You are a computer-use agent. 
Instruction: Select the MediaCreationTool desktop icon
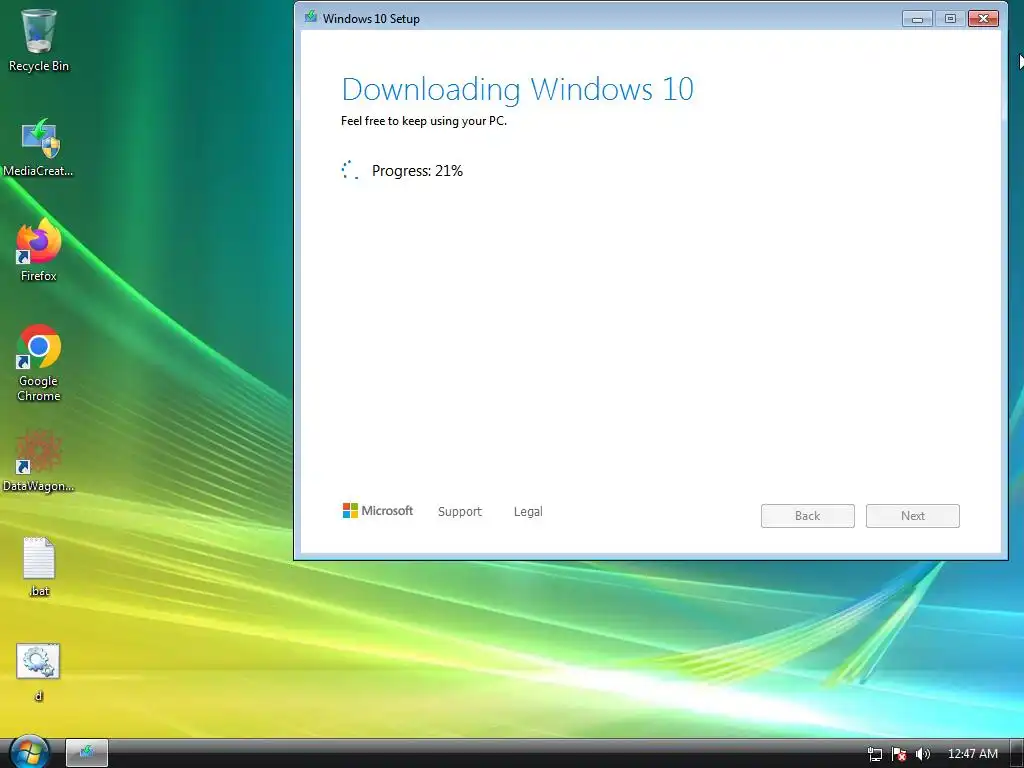[x=39, y=148]
